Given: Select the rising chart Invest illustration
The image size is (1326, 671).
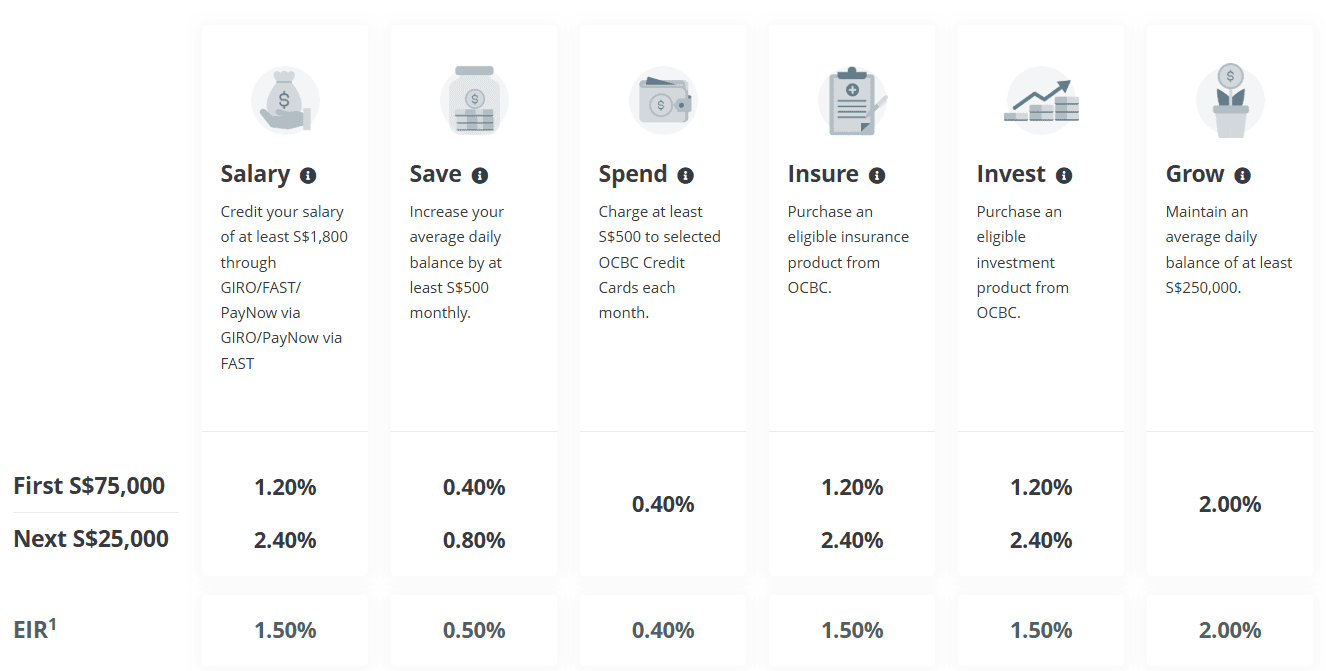Looking at the screenshot, I should (x=1041, y=101).
